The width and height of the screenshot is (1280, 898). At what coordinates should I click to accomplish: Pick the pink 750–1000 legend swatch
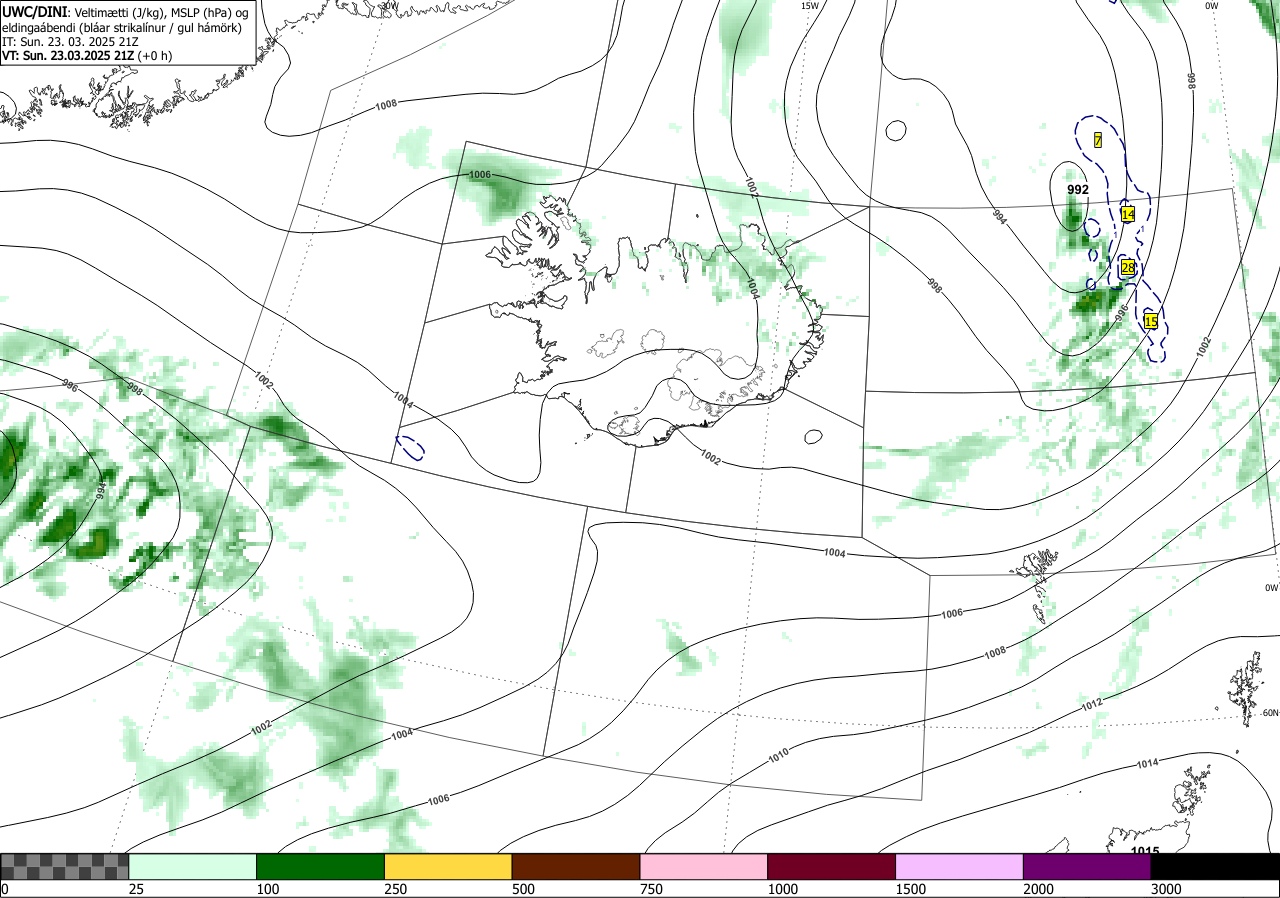(704, 866)
